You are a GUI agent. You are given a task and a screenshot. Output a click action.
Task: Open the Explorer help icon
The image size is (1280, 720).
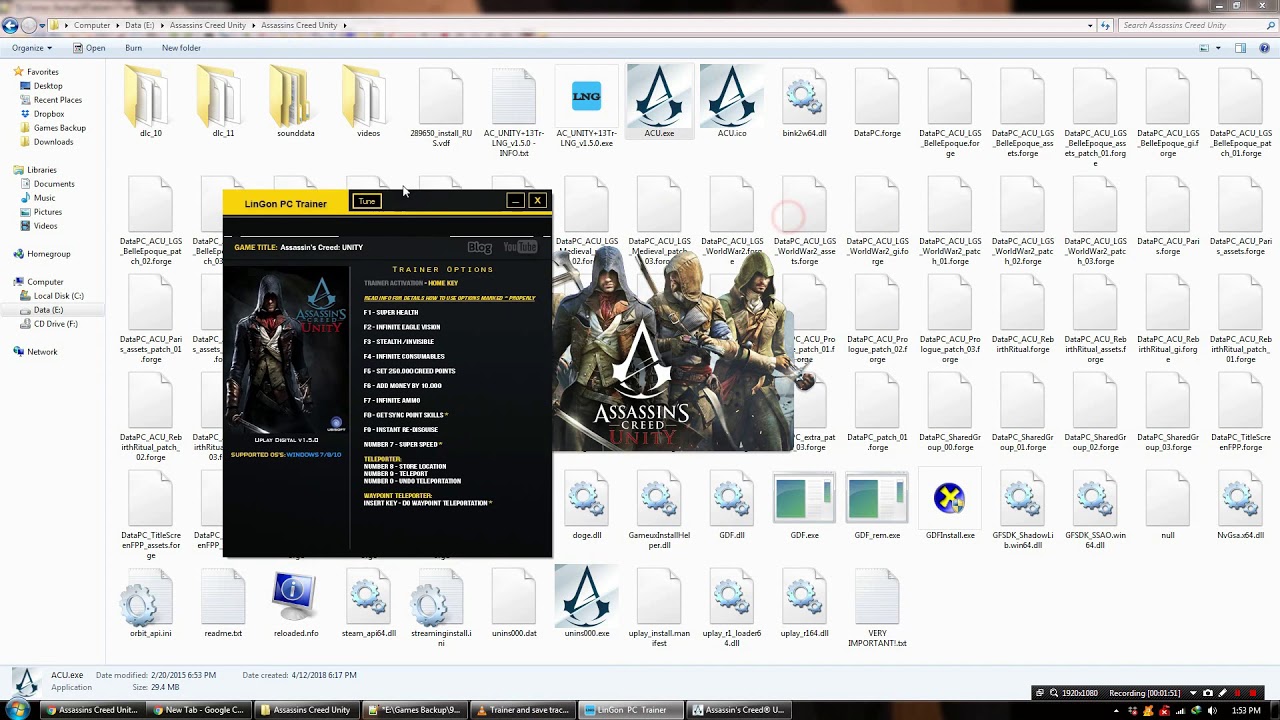click(1263, 48)
